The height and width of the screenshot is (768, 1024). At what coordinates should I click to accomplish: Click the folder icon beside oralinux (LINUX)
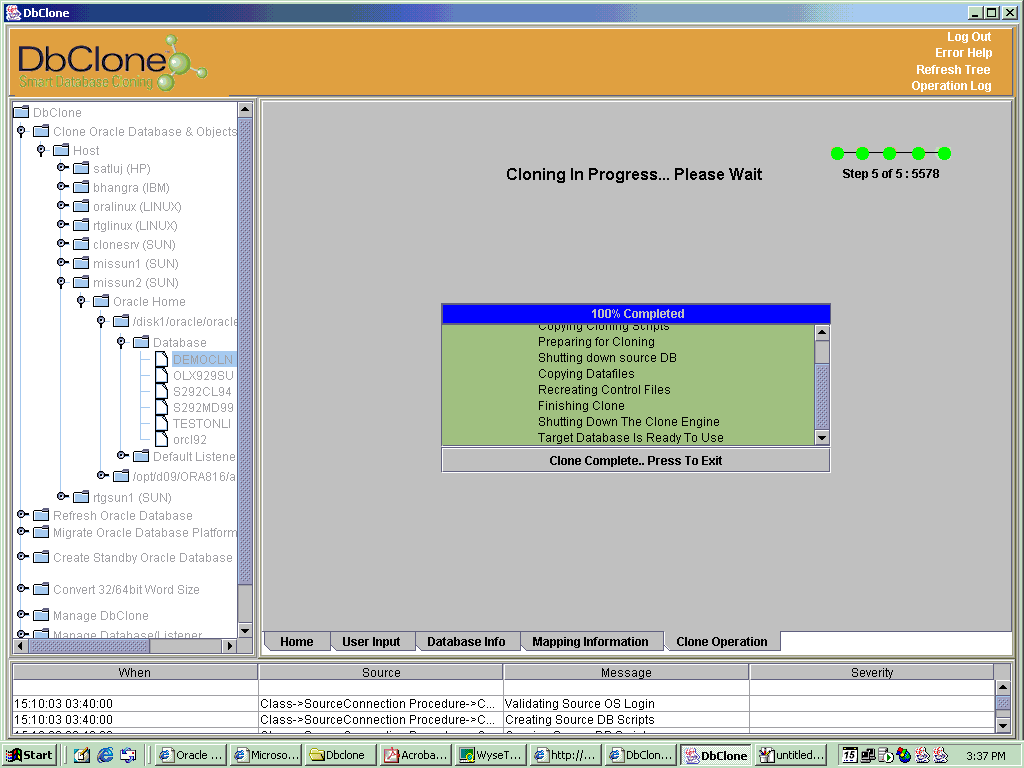point(81,206)
